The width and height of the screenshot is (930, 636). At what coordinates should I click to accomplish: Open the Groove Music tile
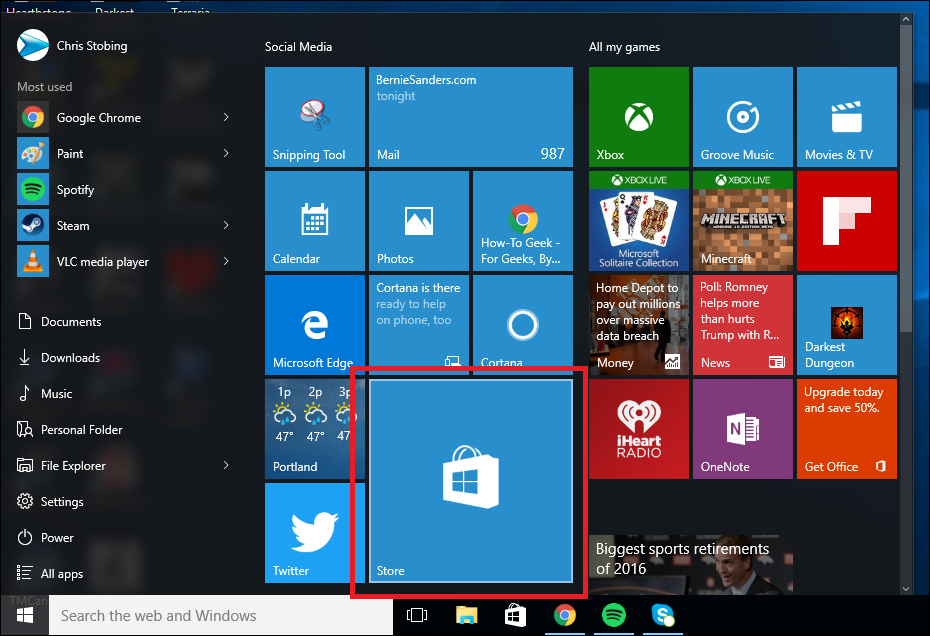click(x=743, y=117)
